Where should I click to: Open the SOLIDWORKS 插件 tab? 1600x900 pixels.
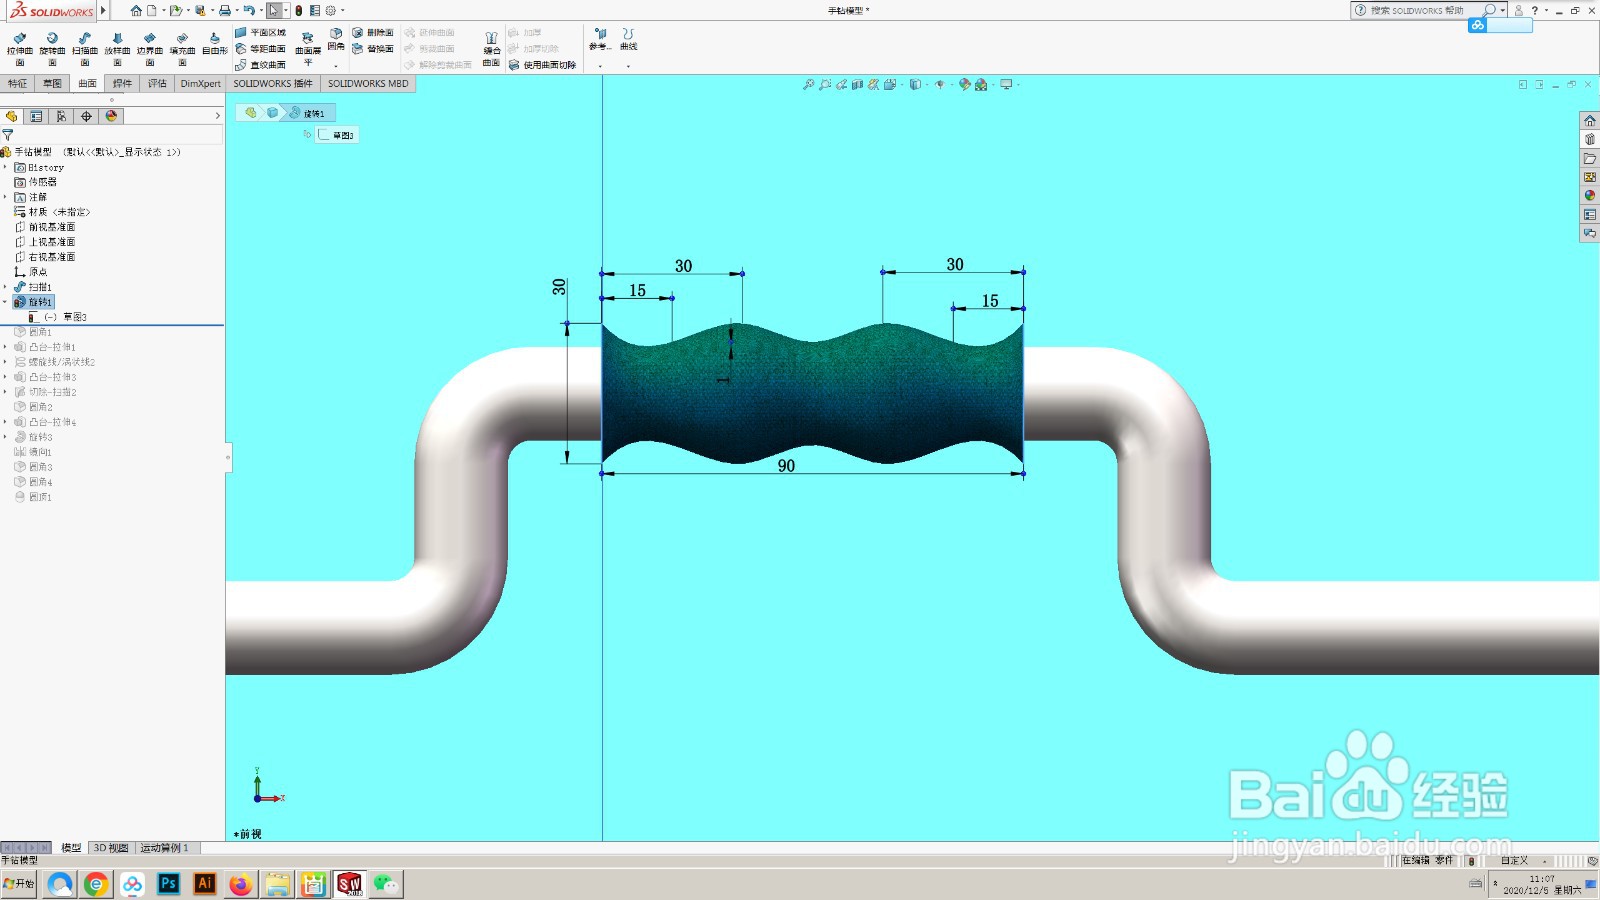(x=273, y=84)
